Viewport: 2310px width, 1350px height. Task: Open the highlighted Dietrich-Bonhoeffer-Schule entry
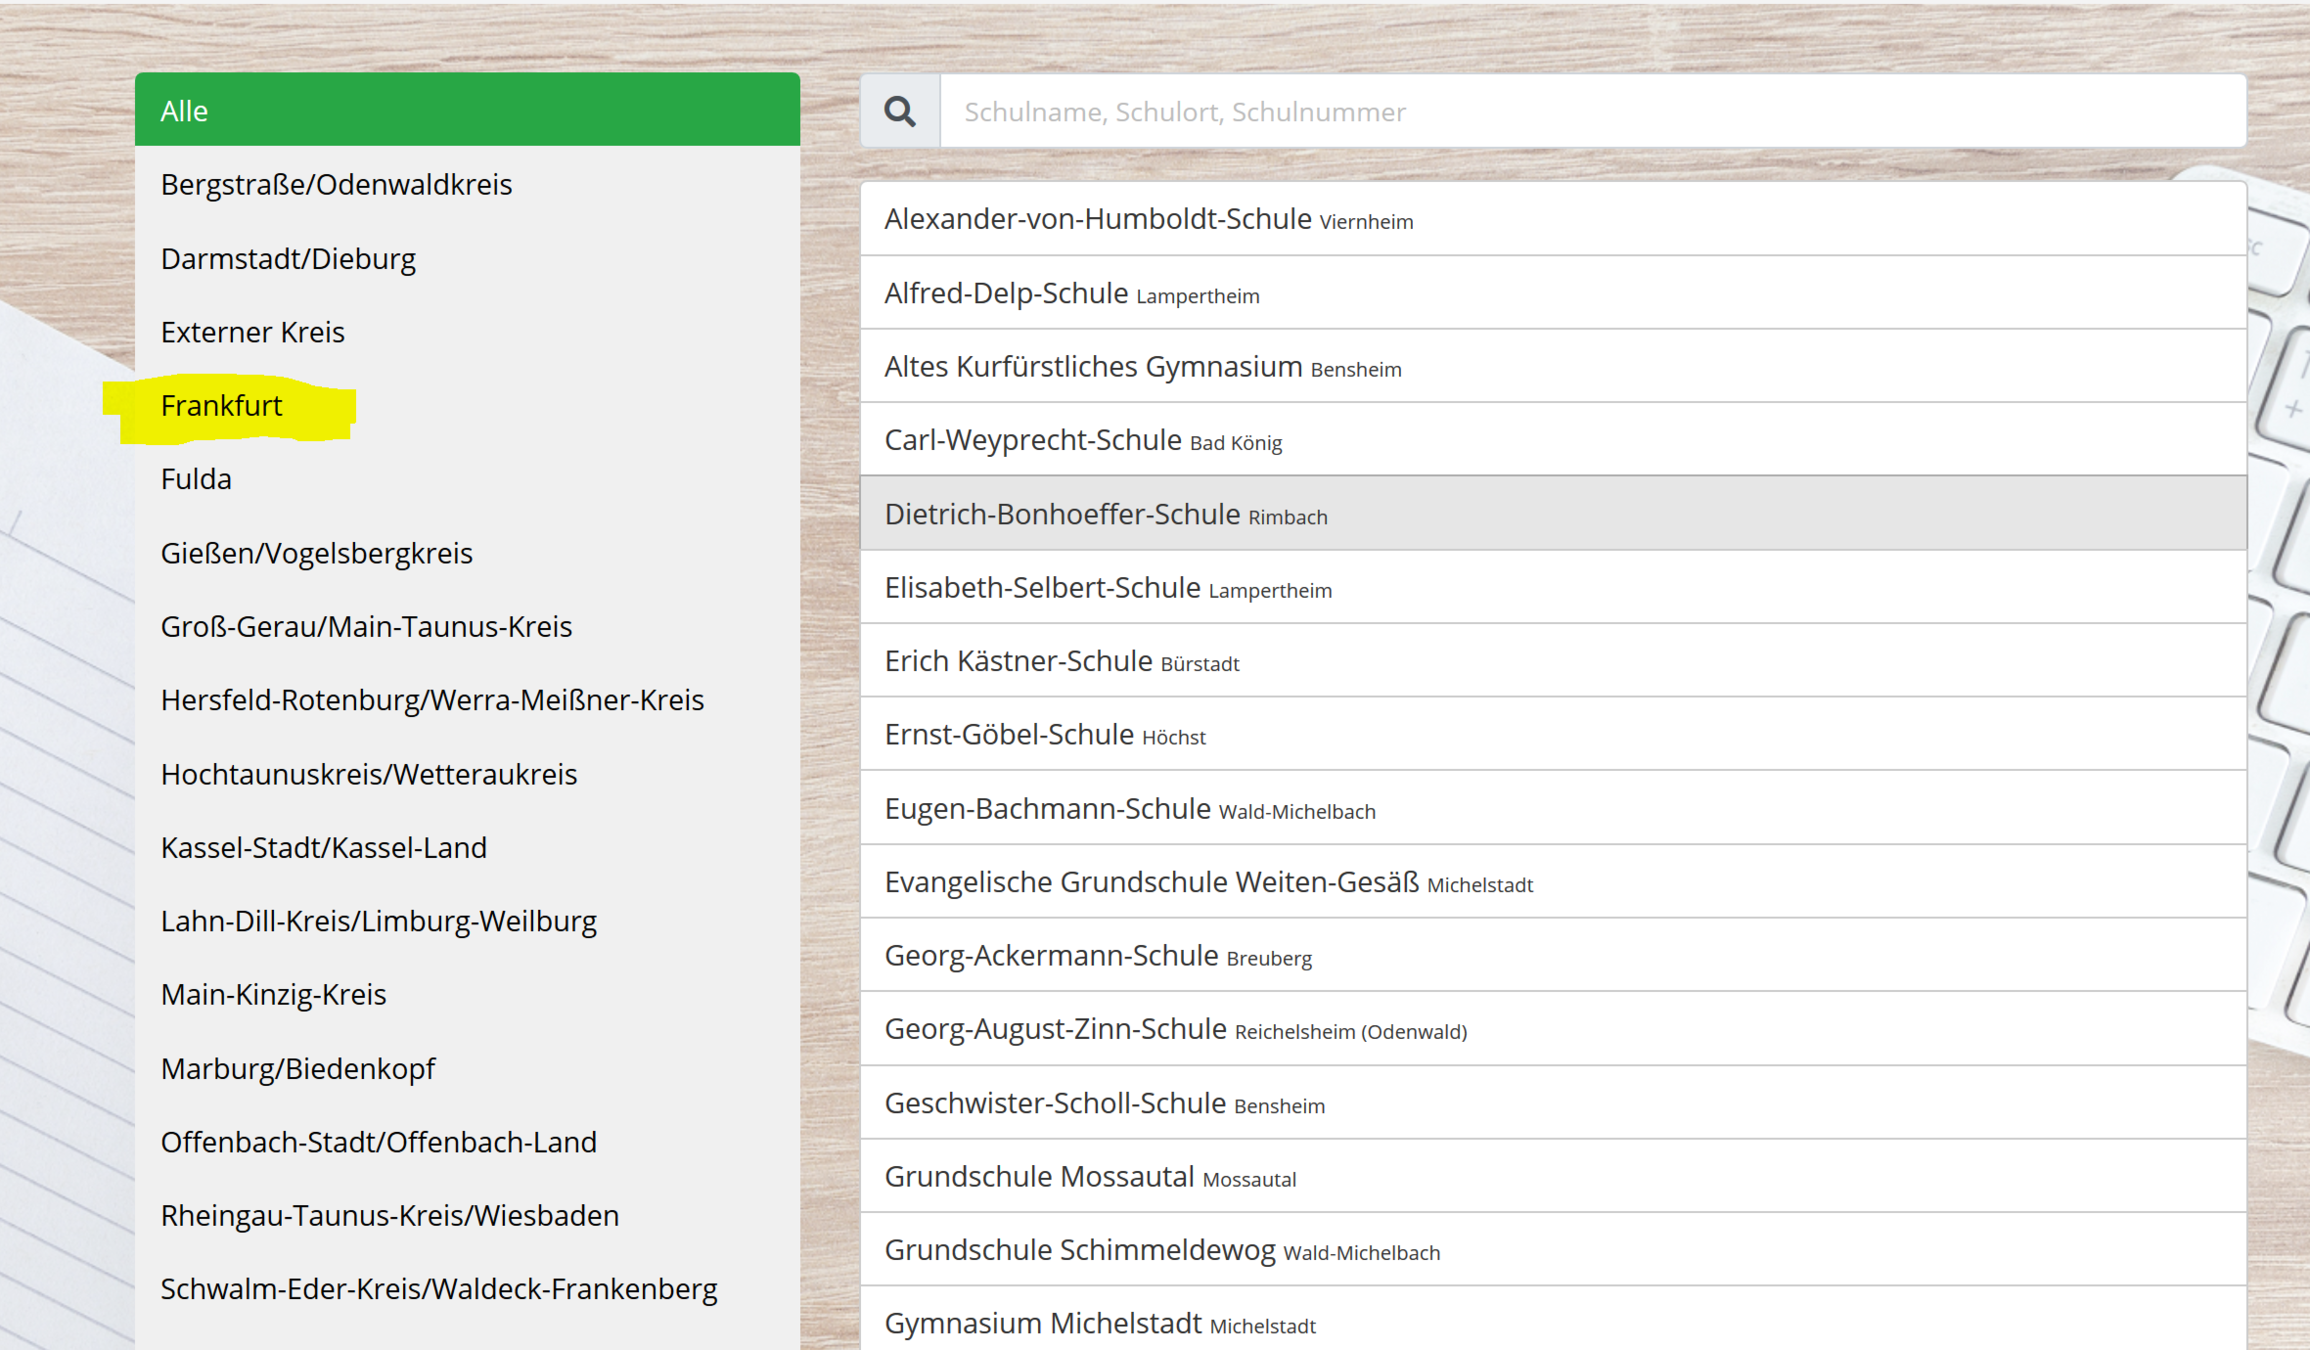click(1105, 514)
